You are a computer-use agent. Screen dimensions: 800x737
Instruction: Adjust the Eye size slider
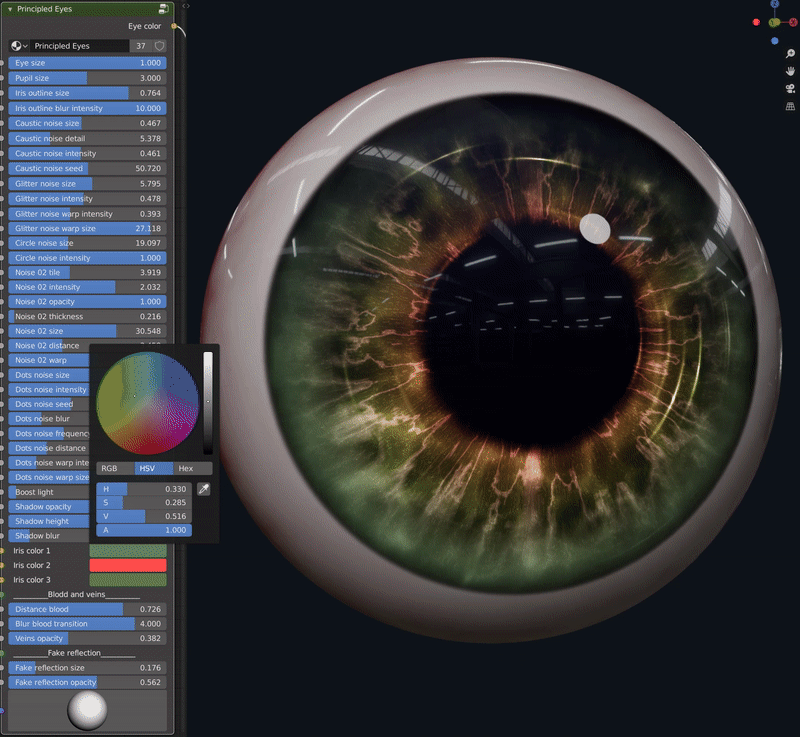coord(87,63)
